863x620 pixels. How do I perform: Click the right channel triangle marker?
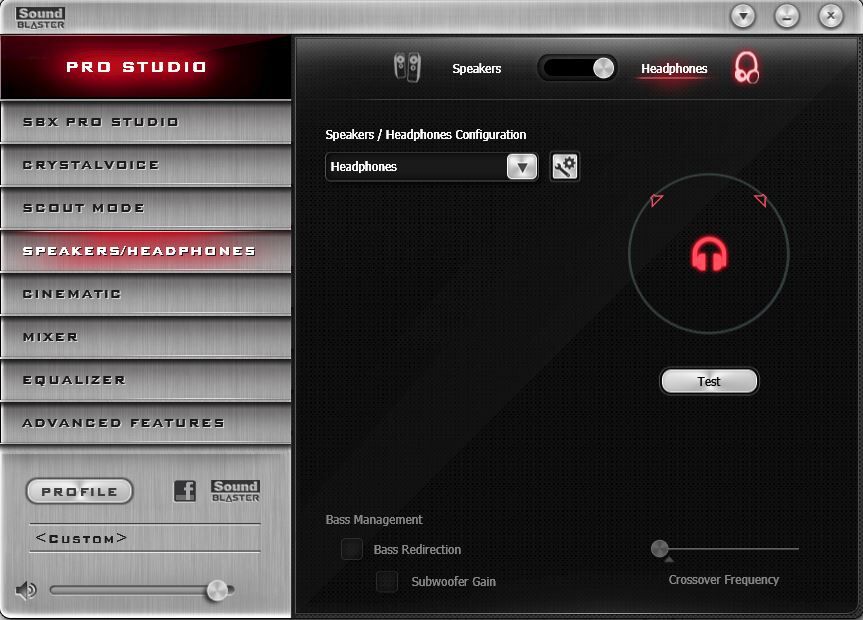pos(761,199)
